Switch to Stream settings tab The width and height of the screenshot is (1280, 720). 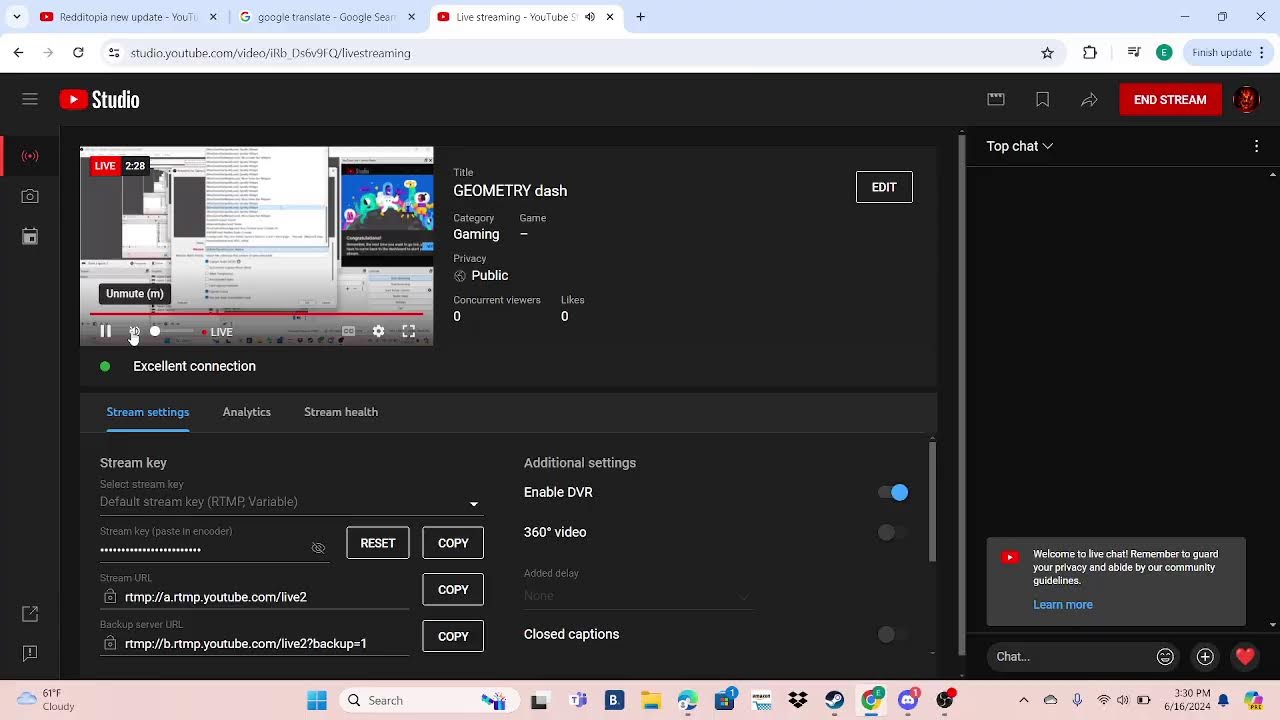click(148, 412)
